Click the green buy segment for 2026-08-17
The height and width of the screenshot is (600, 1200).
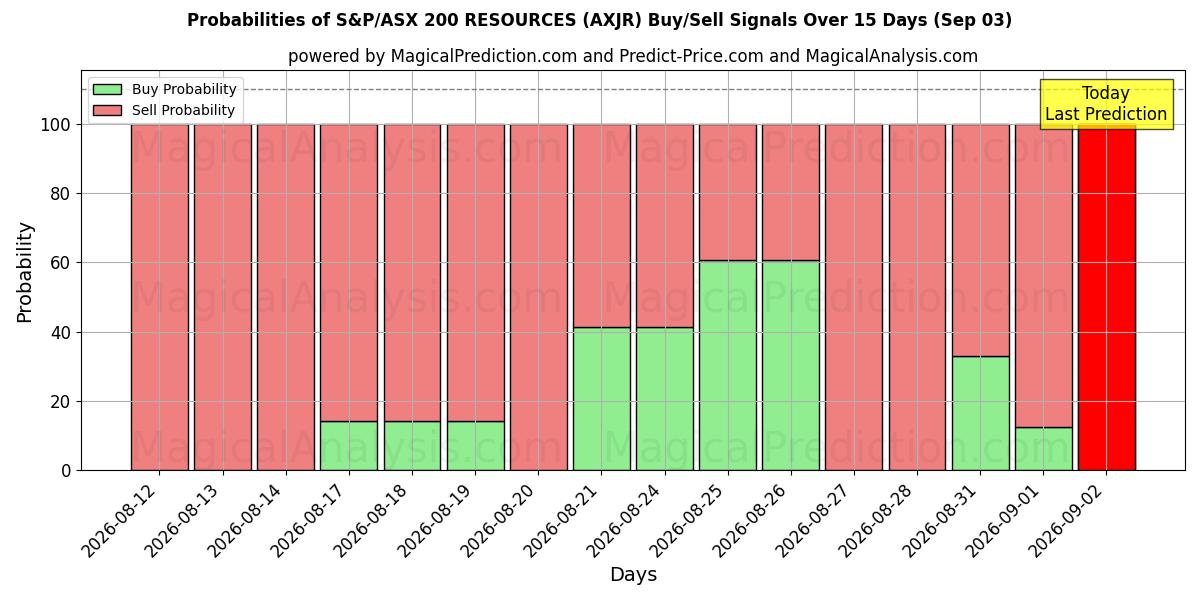pos(349,446)
